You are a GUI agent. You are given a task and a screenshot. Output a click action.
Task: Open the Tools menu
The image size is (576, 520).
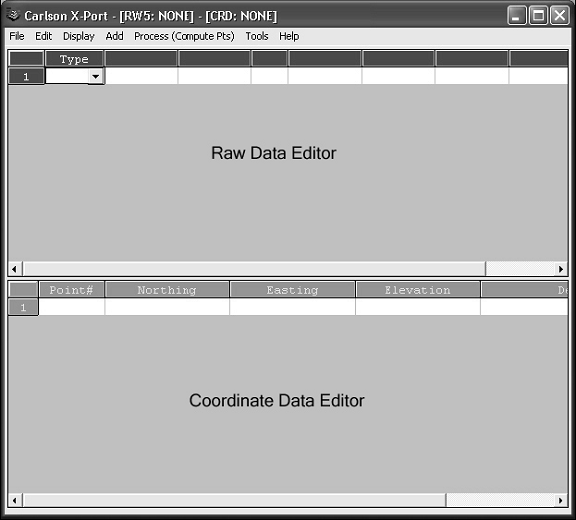pyautogui.click(x=257, y=36)
